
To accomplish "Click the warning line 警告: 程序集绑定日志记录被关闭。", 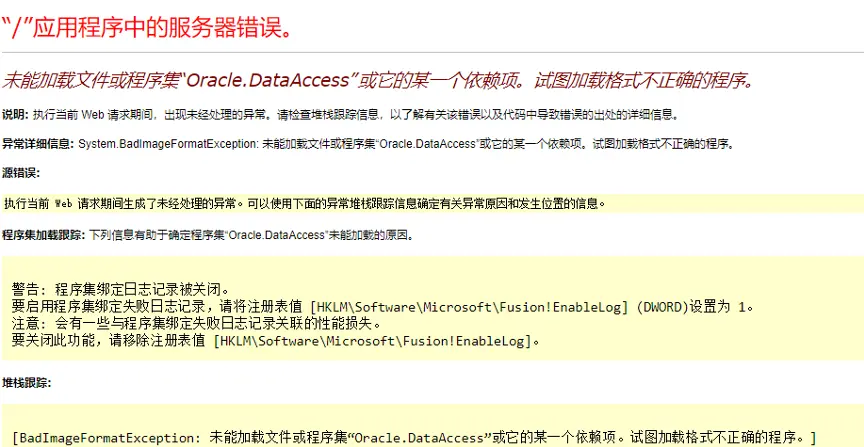I will 120,288.
